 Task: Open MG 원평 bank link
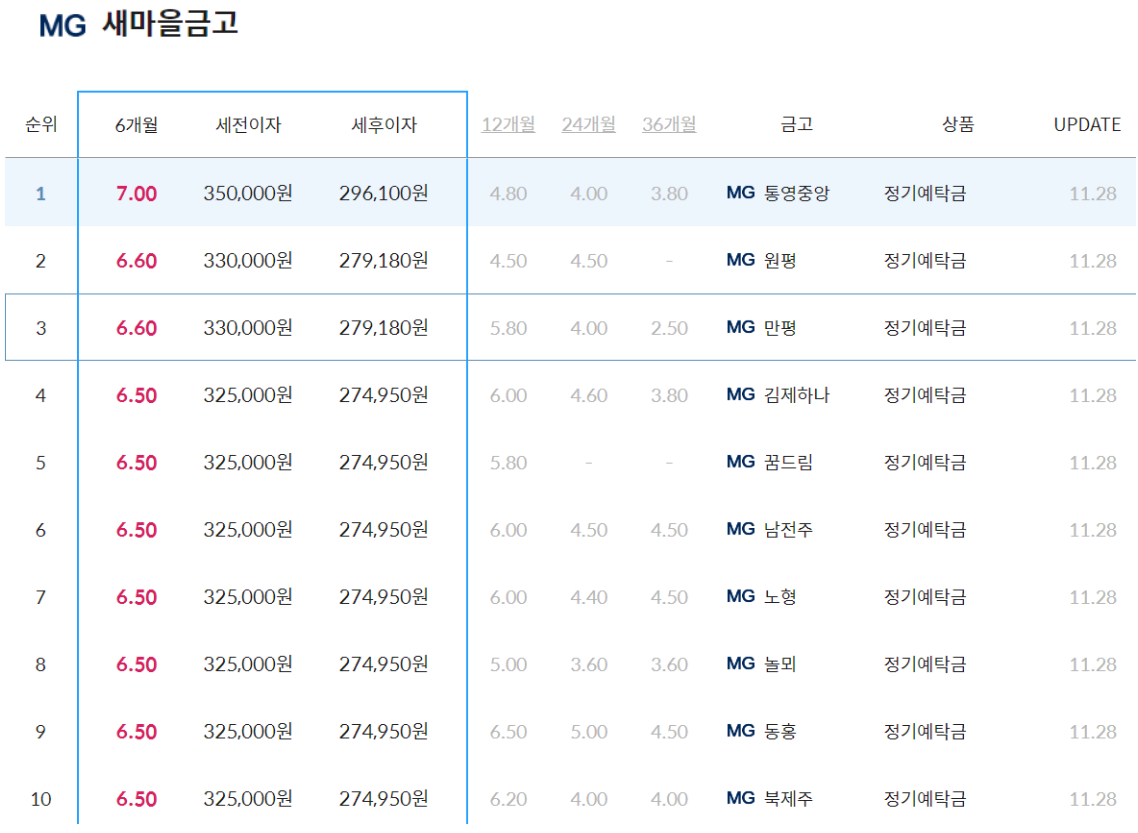tap(761, 260)
